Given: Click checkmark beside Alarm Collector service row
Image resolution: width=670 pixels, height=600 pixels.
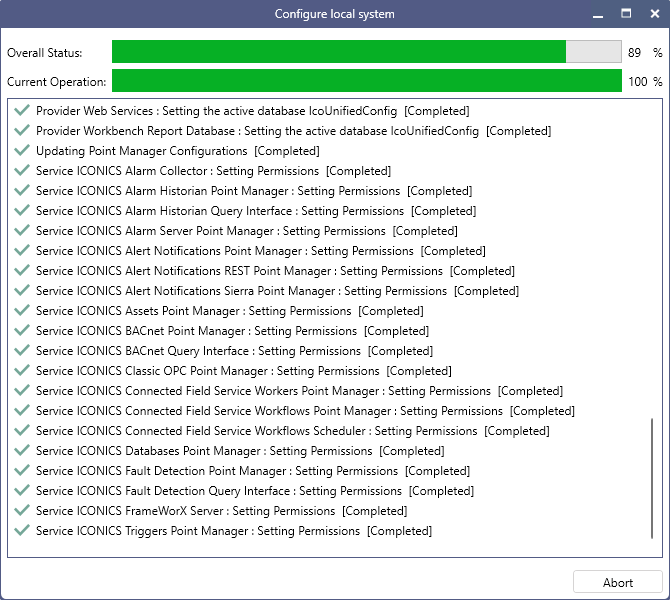Looking at the screenshot, I should click(x=22, y=171).
